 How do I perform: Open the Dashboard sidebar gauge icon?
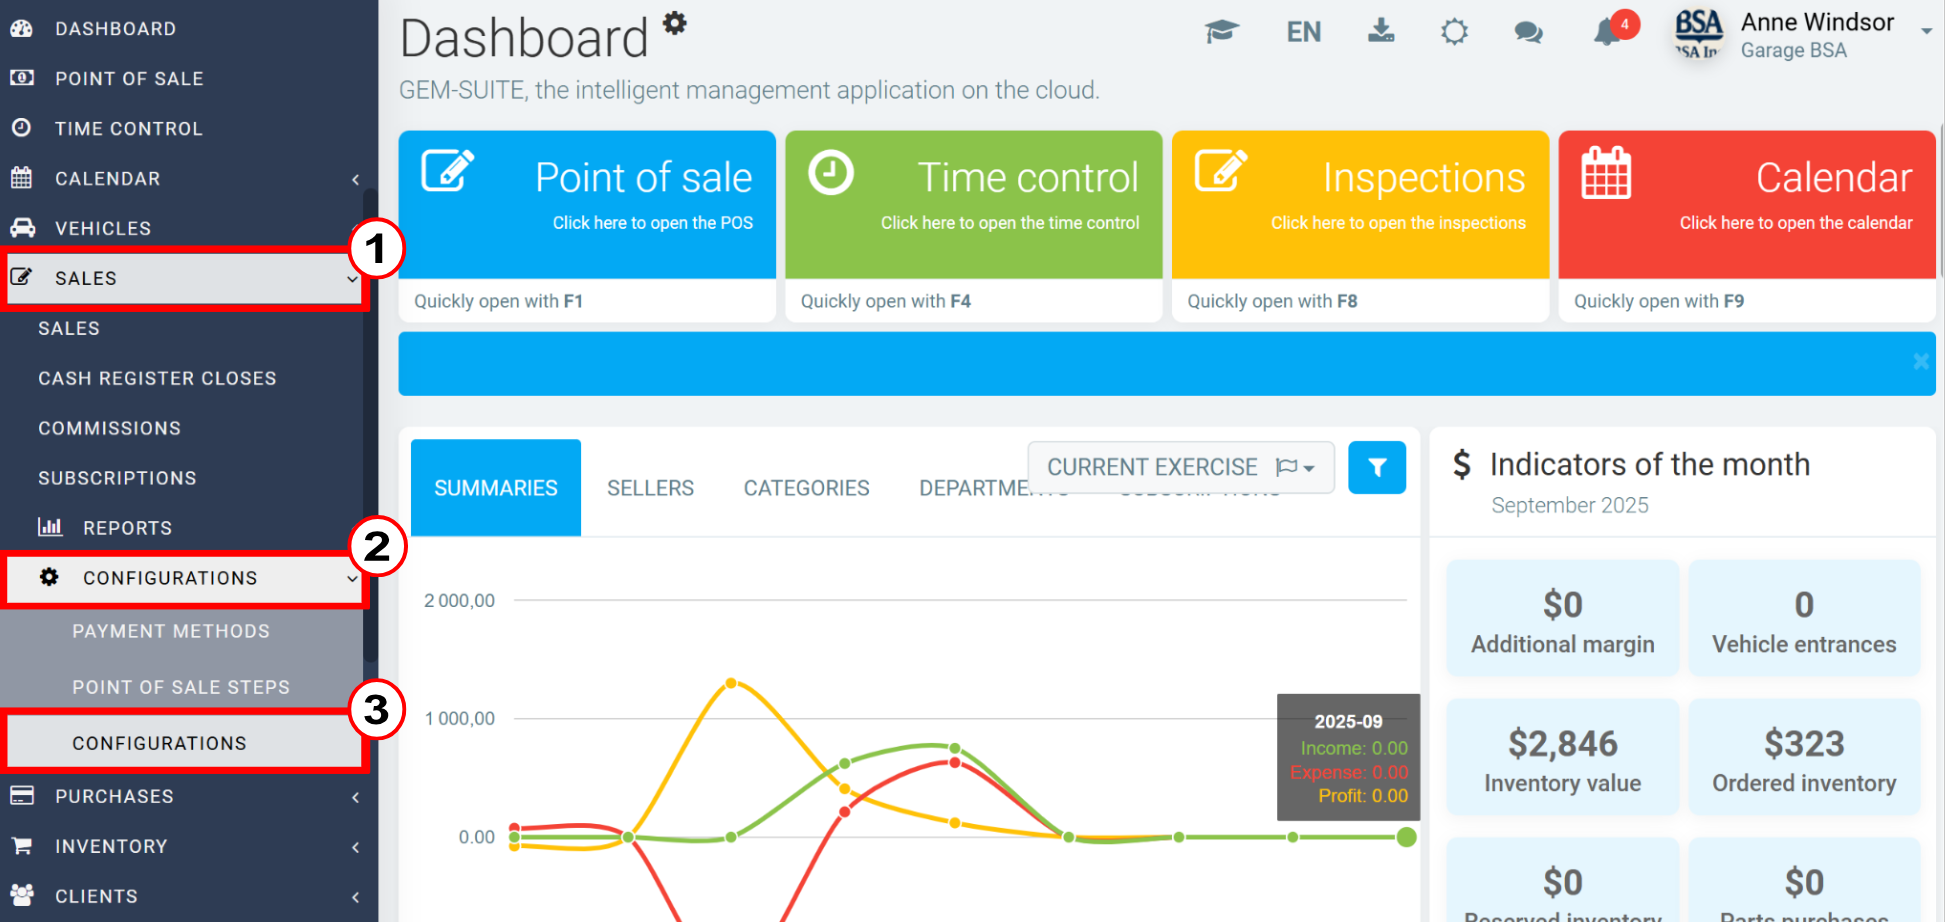[x=21, y=28]
